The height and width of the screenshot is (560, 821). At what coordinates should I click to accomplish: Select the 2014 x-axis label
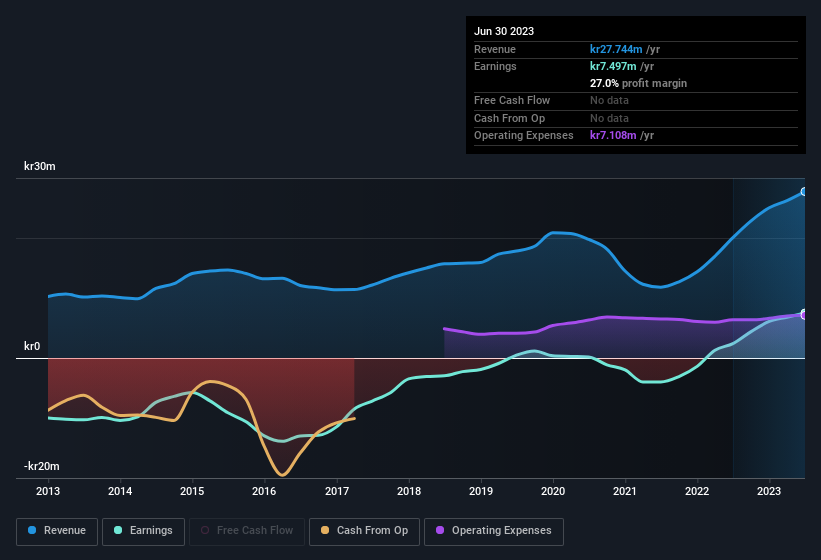click(x=120, y=491)
